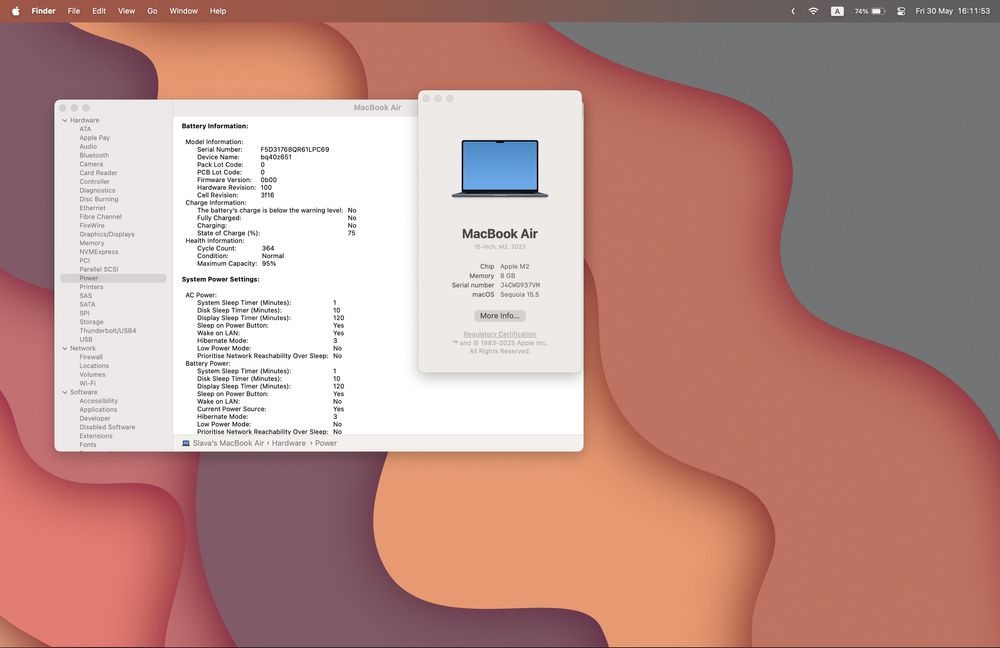Select Apple Pay in the sidebar
Image resolution: width=1000 pixels, height=648 pixels.
pos(94,138)
